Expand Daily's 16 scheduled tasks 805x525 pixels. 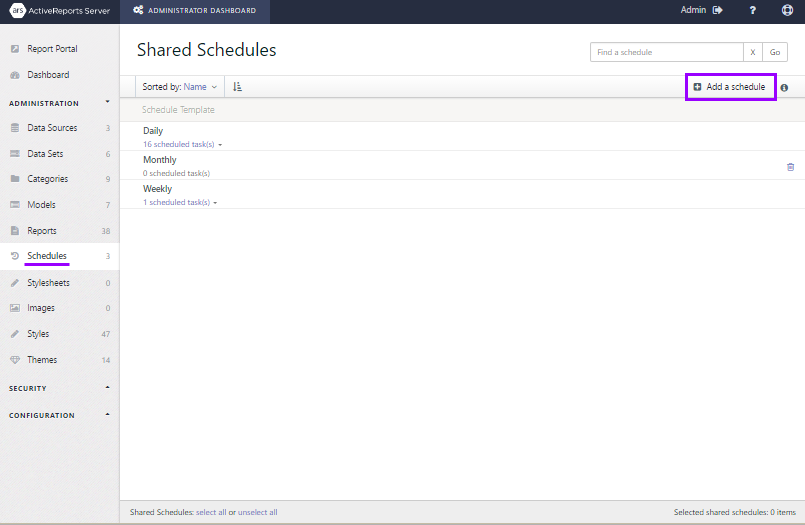click(x=182, y=144)
